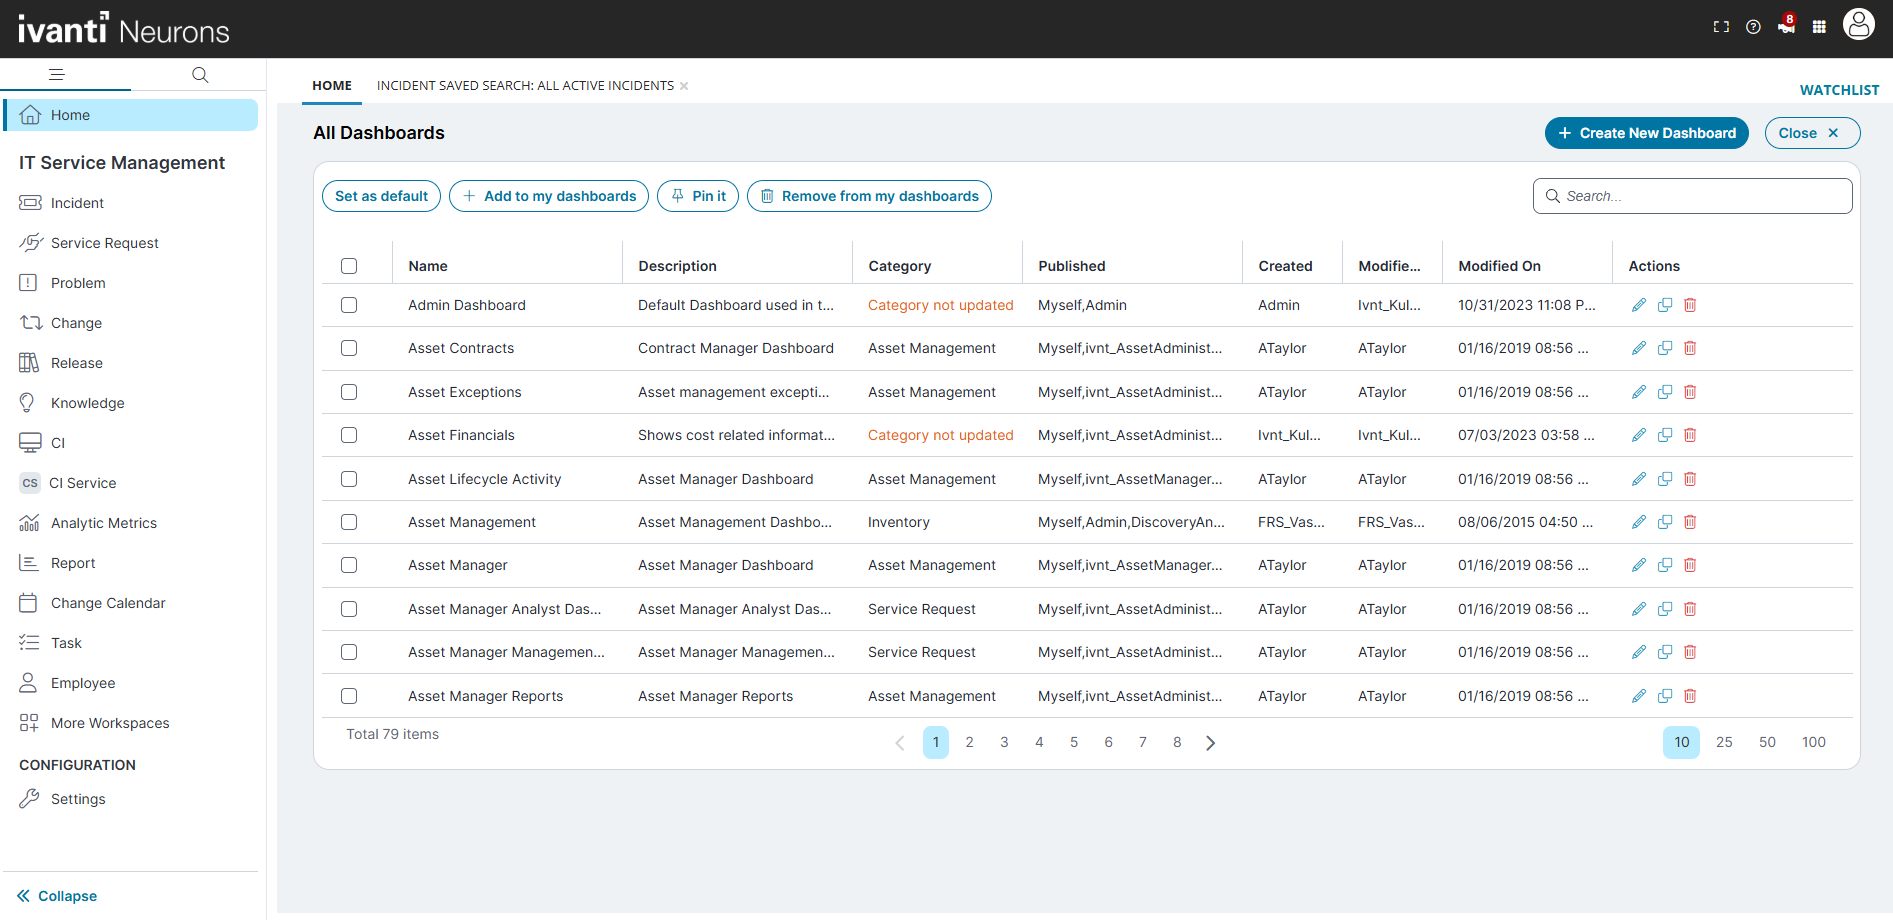Tick the select-all header checkbox
The image size is (1893, 923).
(x=349, y=266)
